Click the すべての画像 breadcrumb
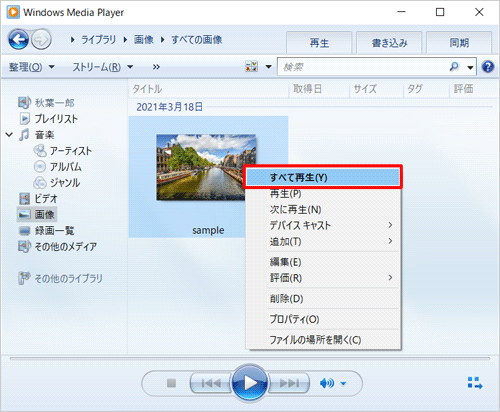Screen dimensions: 500x412 coord(197,40)
